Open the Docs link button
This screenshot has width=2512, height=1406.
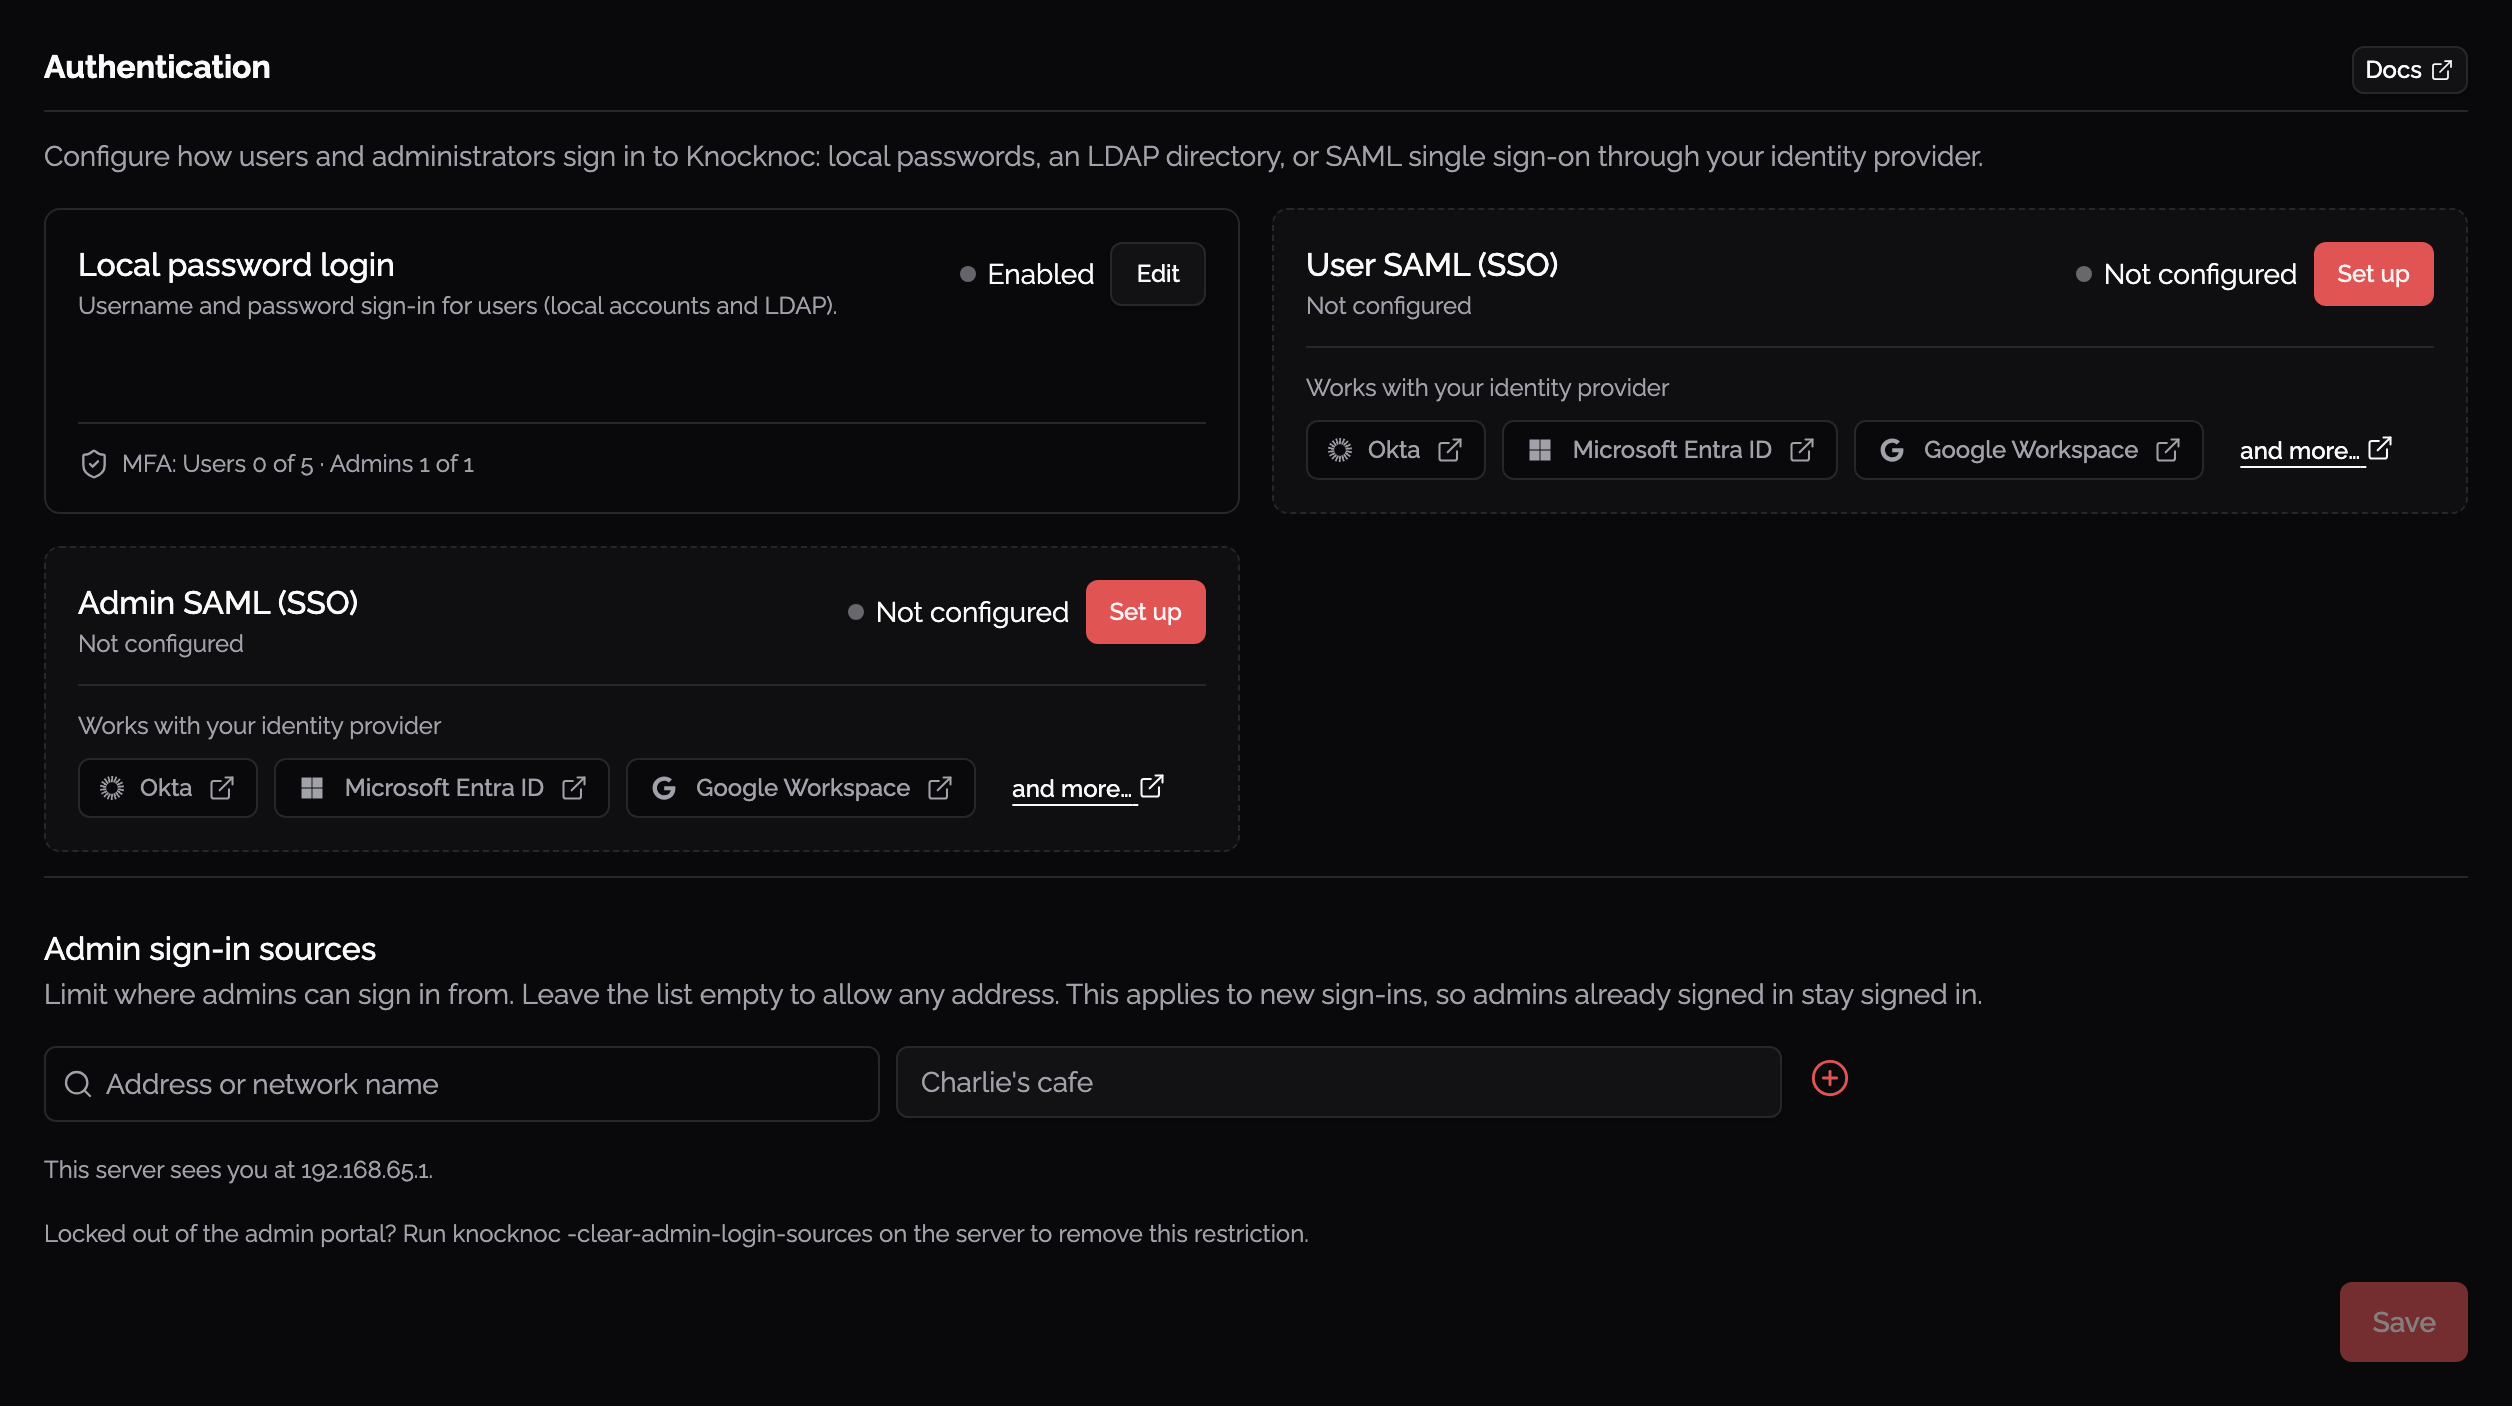(x=2408, y=70)
